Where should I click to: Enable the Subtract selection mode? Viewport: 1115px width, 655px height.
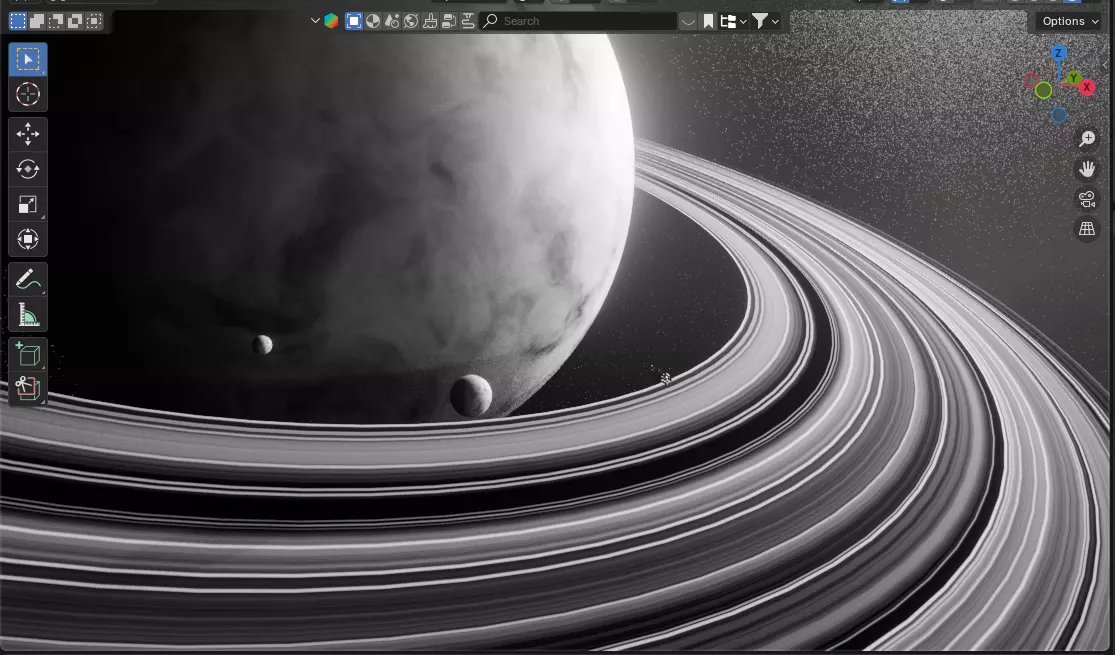coord(55,21)
